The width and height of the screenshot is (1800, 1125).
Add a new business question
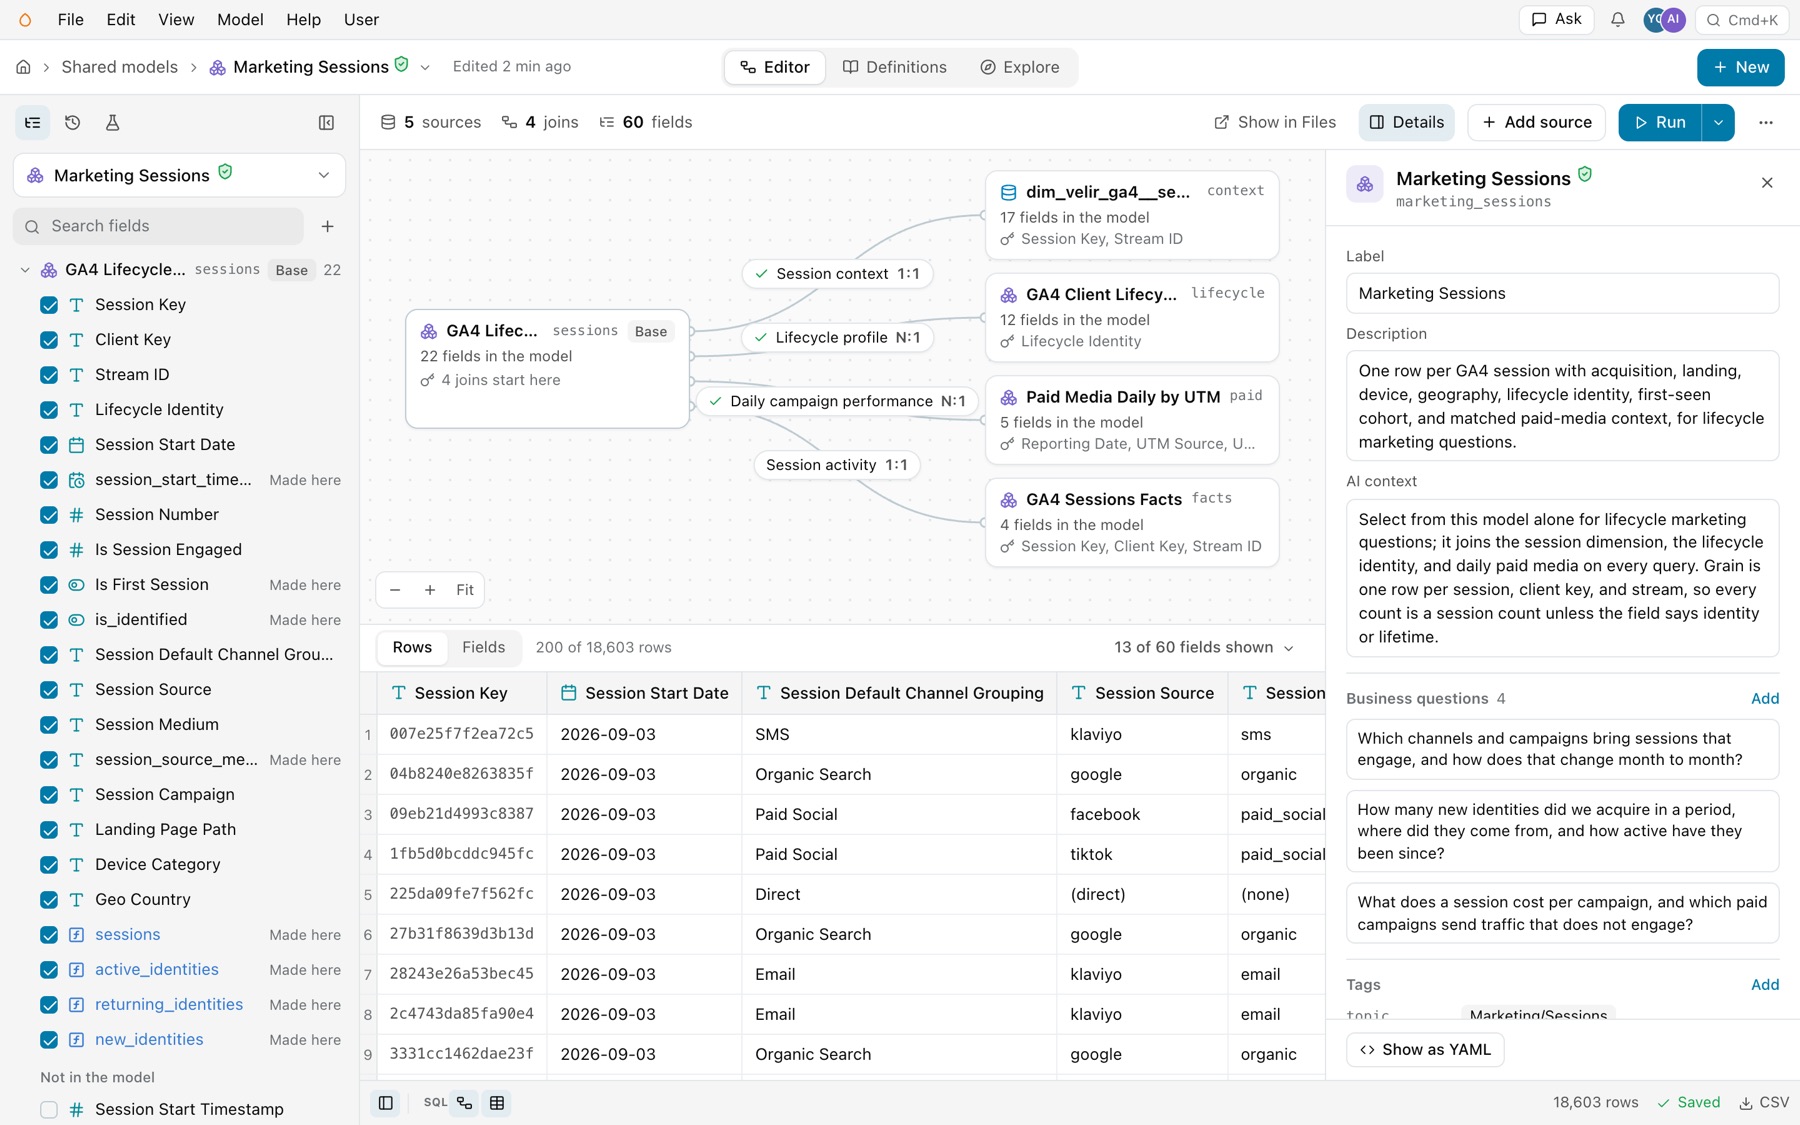click(x=1765, y=699)
